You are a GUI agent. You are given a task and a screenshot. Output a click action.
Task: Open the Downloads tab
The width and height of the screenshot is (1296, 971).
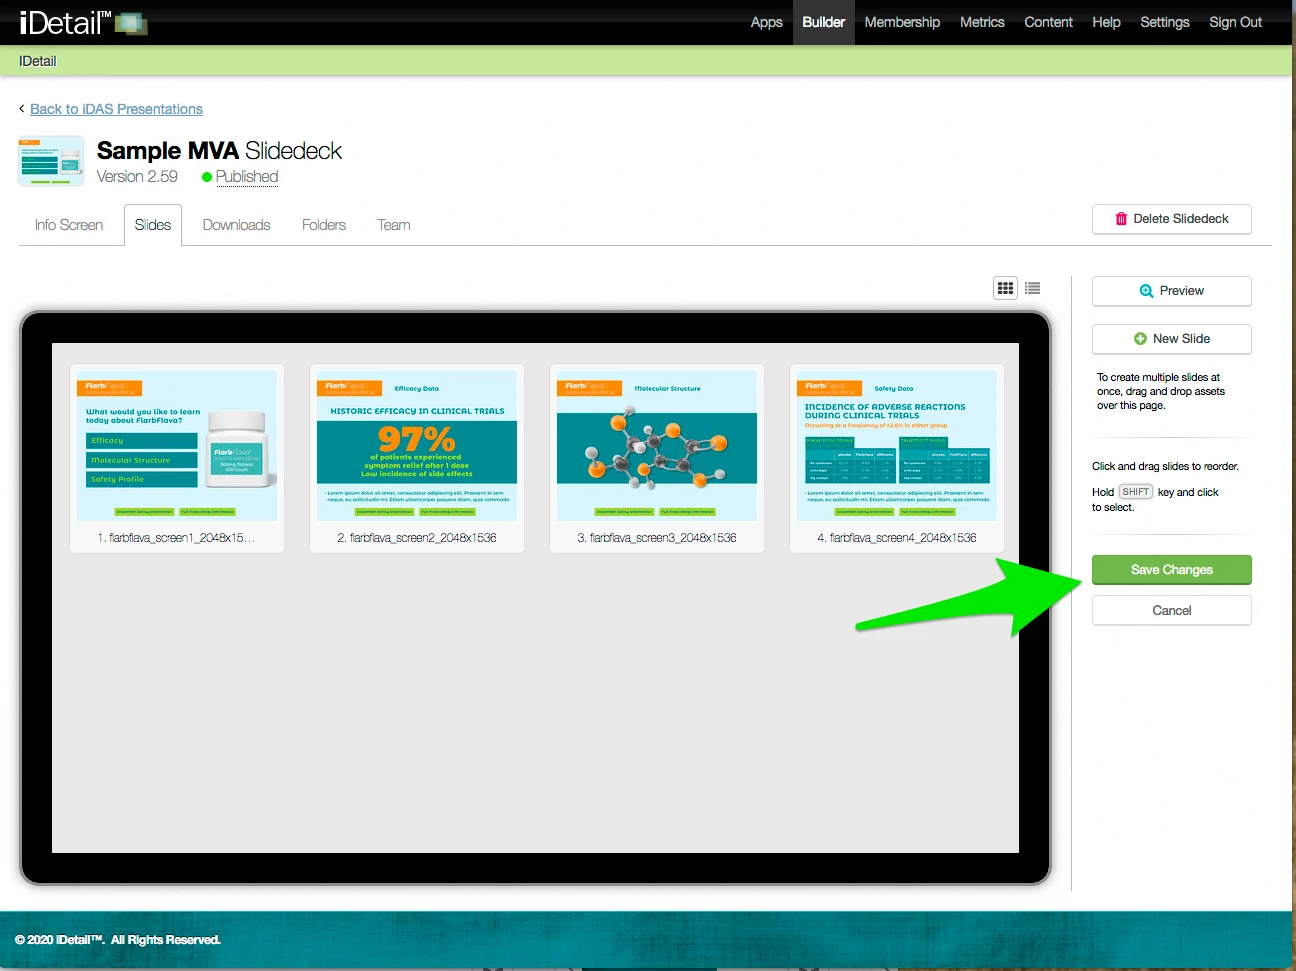pos(236,225)
